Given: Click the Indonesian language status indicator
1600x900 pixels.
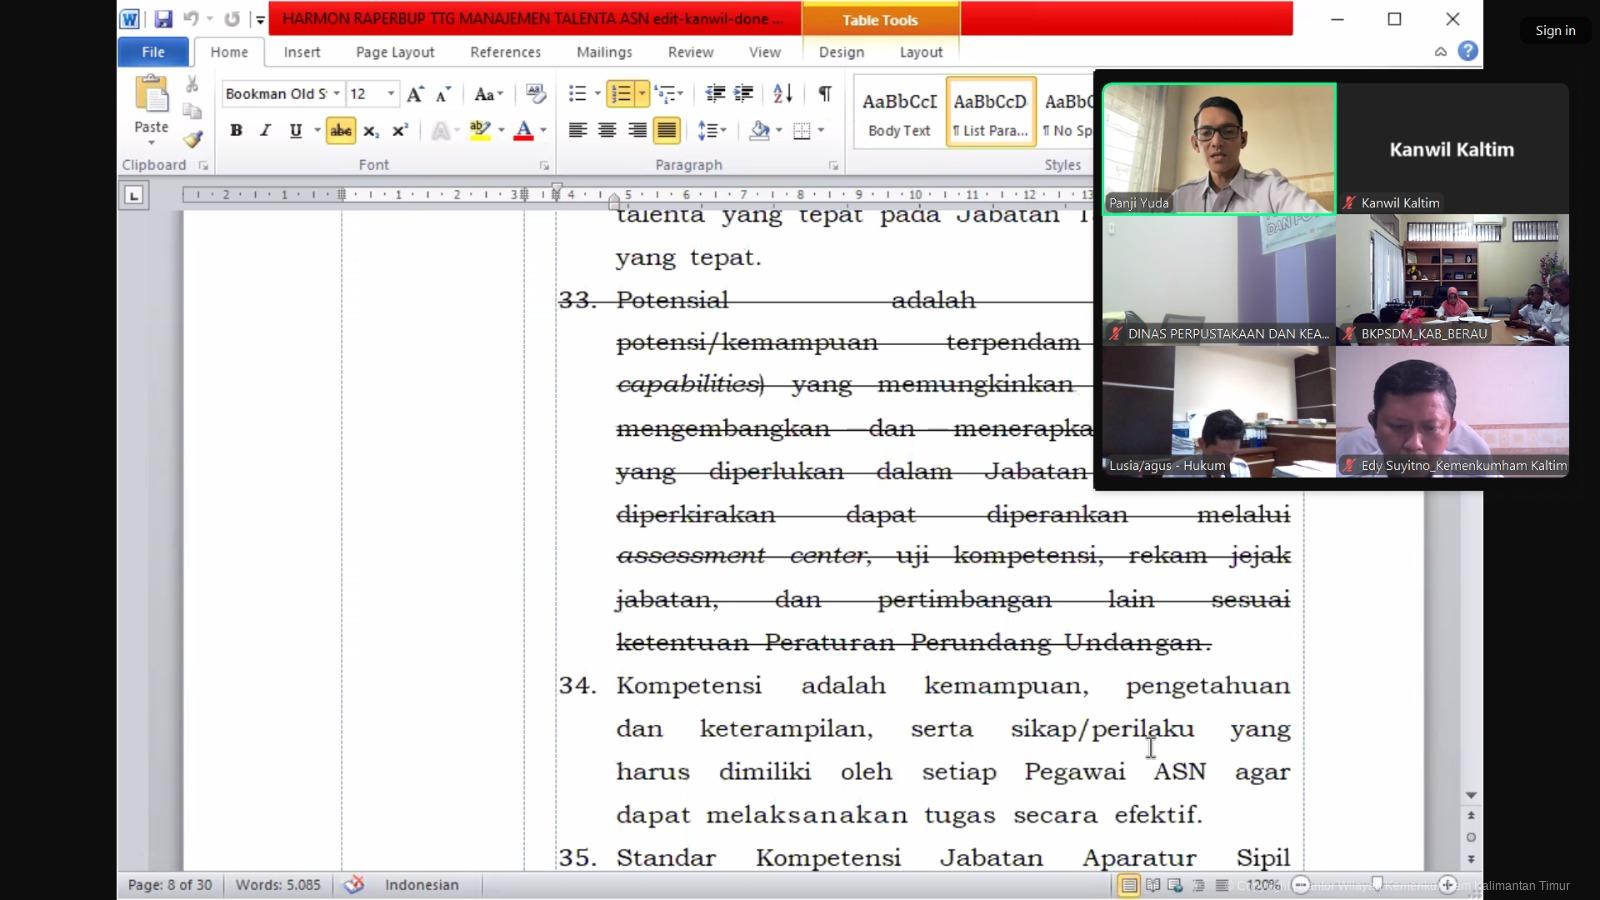Looking at the screenshot, I should coord(421,885).
